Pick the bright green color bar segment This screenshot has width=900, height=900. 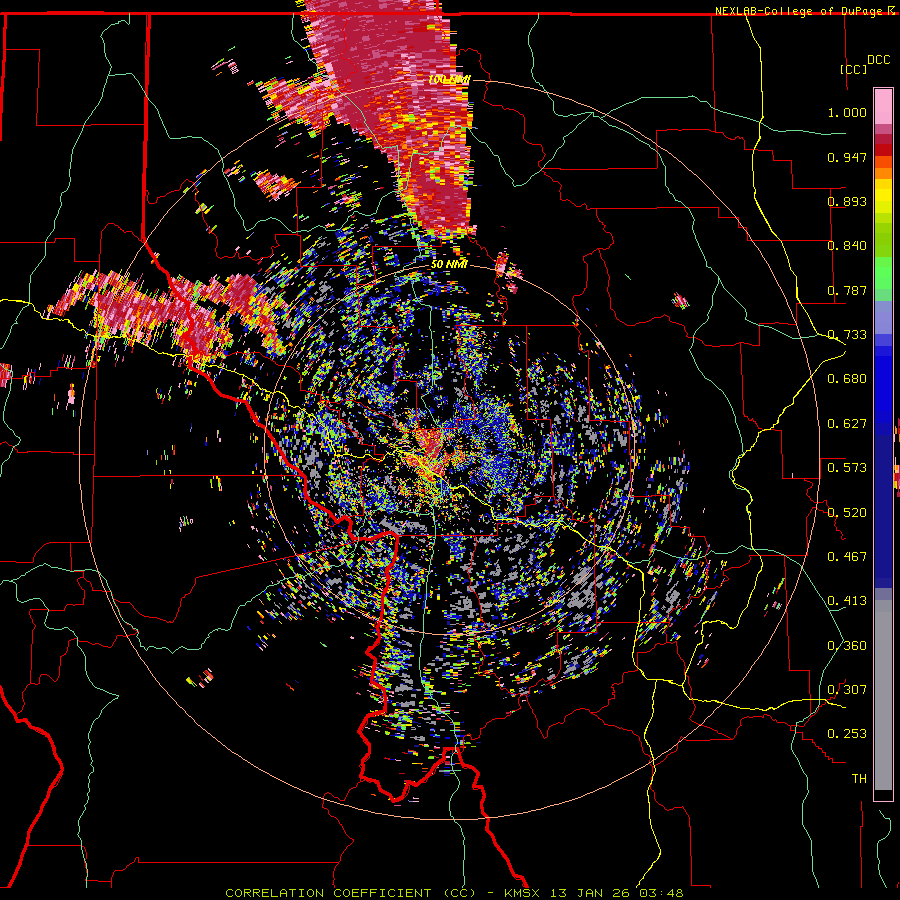(883, 273)
